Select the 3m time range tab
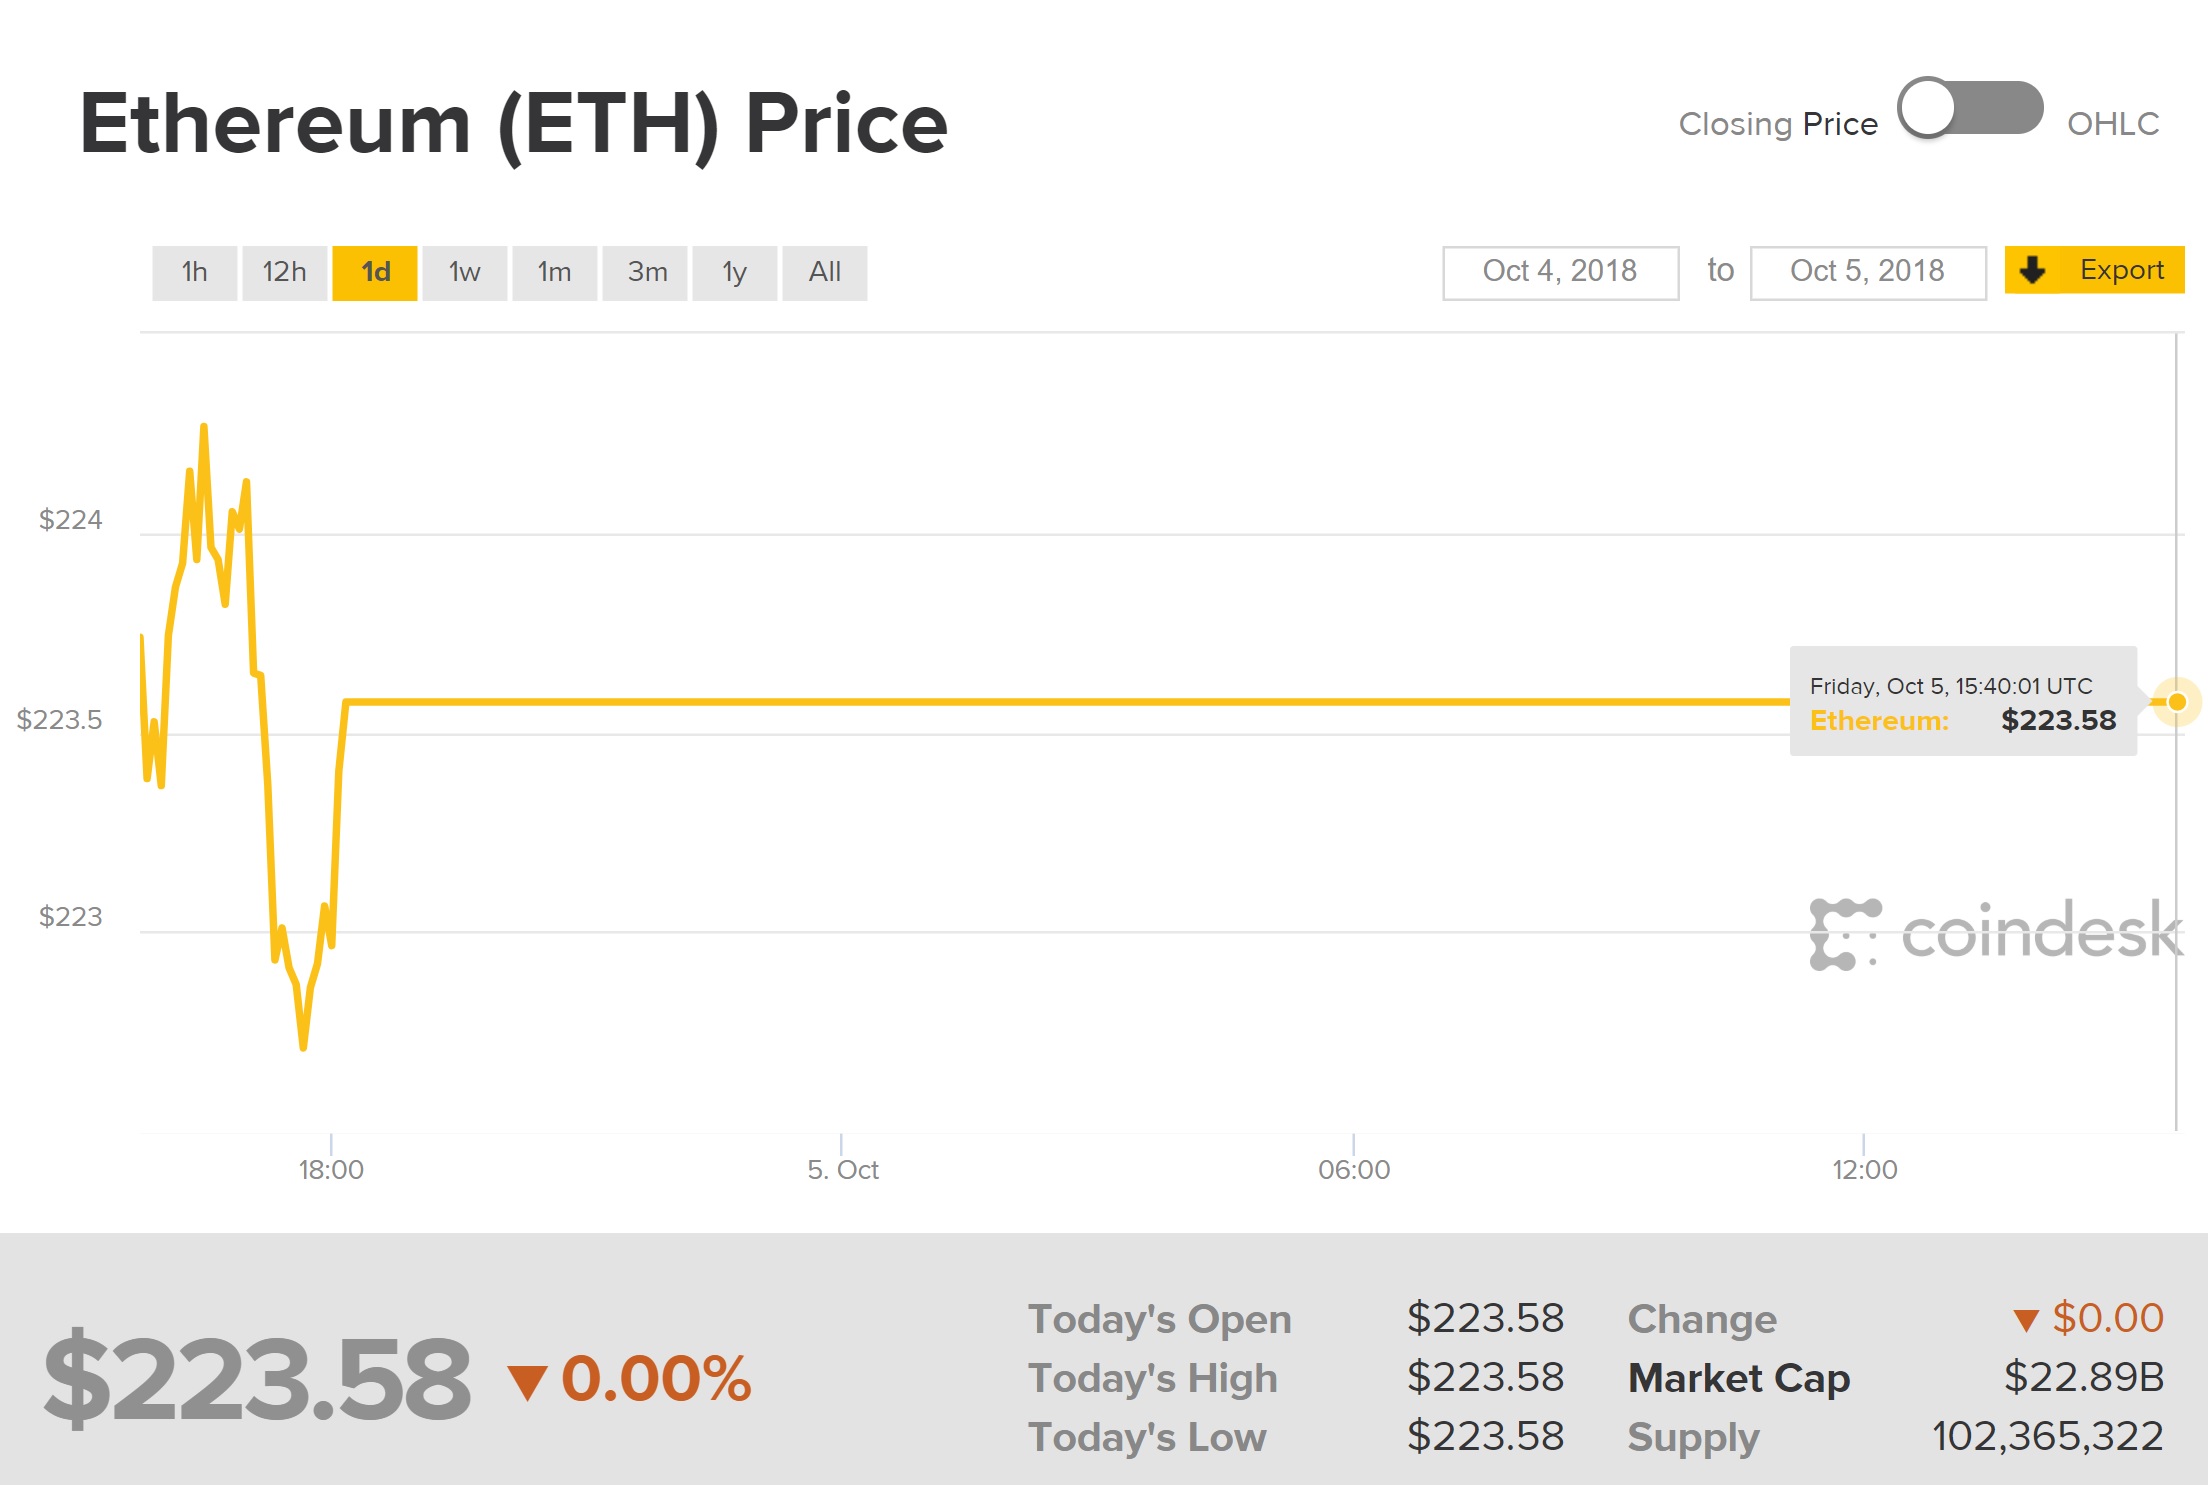The width and height of the screenshot is (2208, 1485). coord(647,272)
